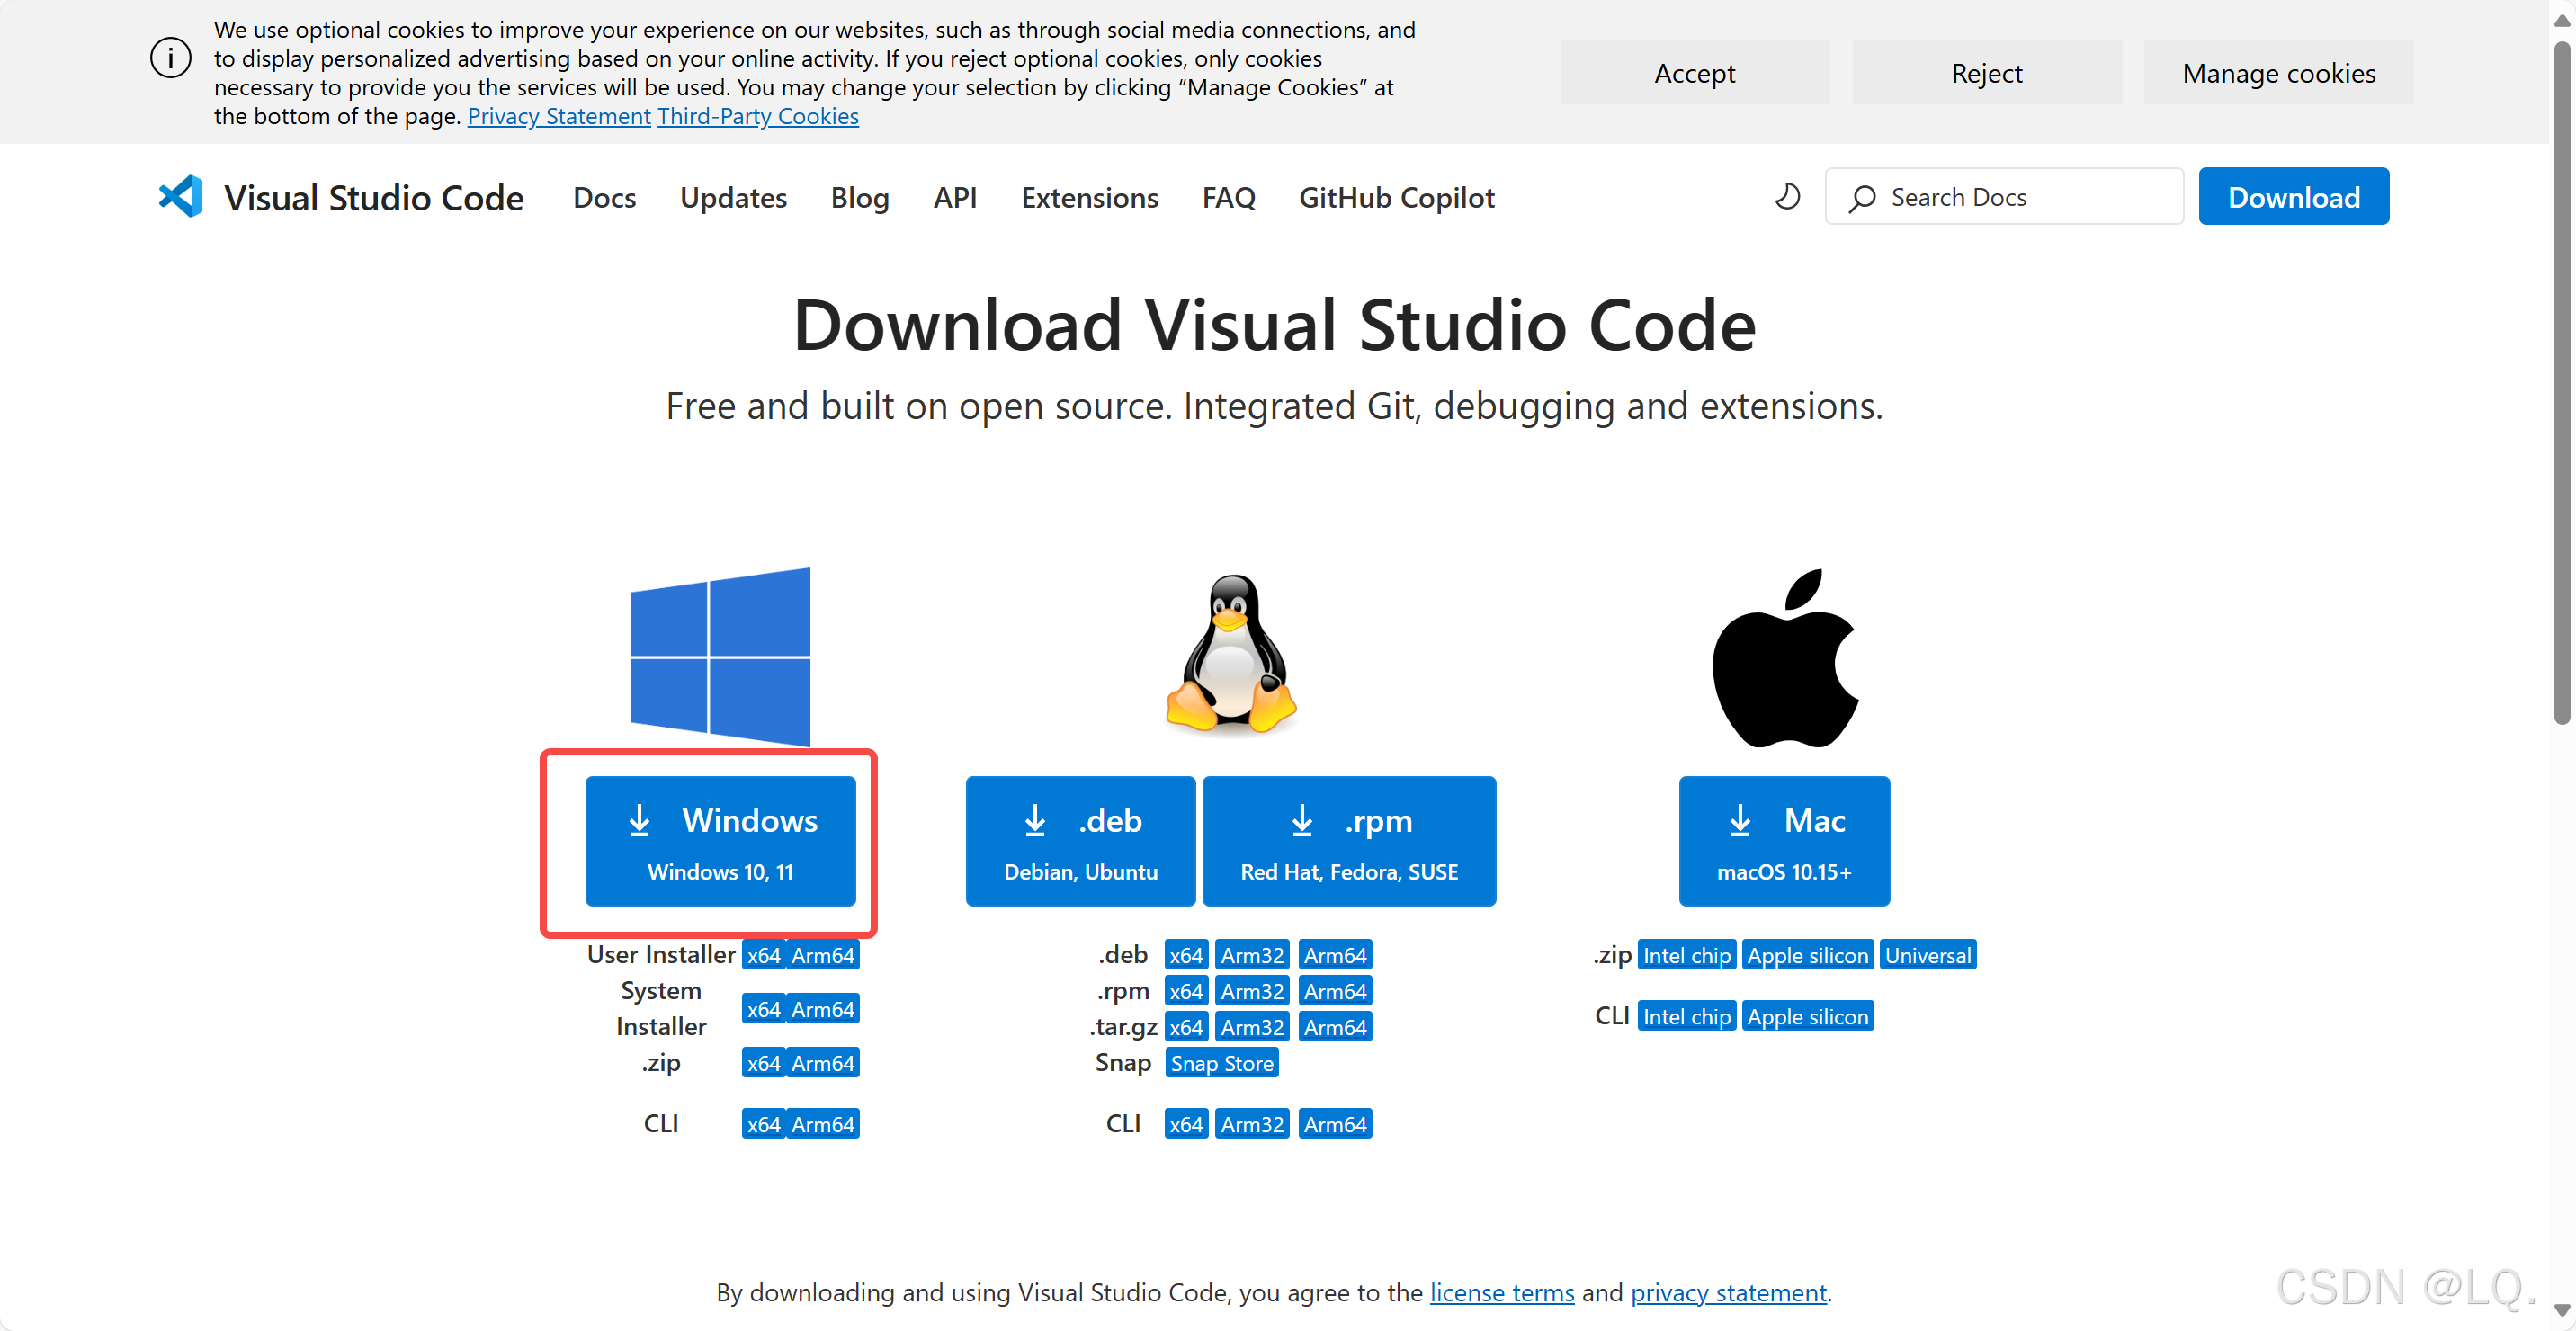The height and width of the screenshot is (1331, 2576).
Task: Click the Search Docs input field
Action: [2004, 197]
